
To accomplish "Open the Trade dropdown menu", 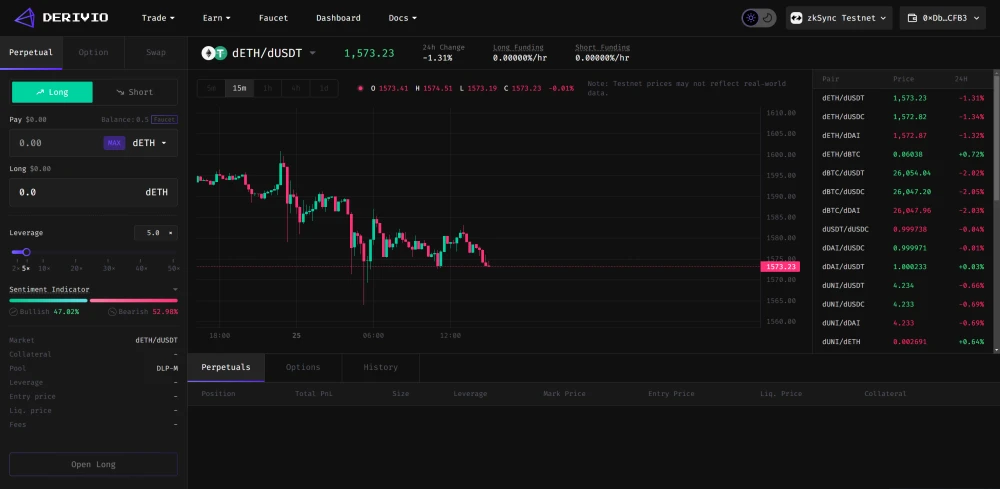I will click(158, 18).
